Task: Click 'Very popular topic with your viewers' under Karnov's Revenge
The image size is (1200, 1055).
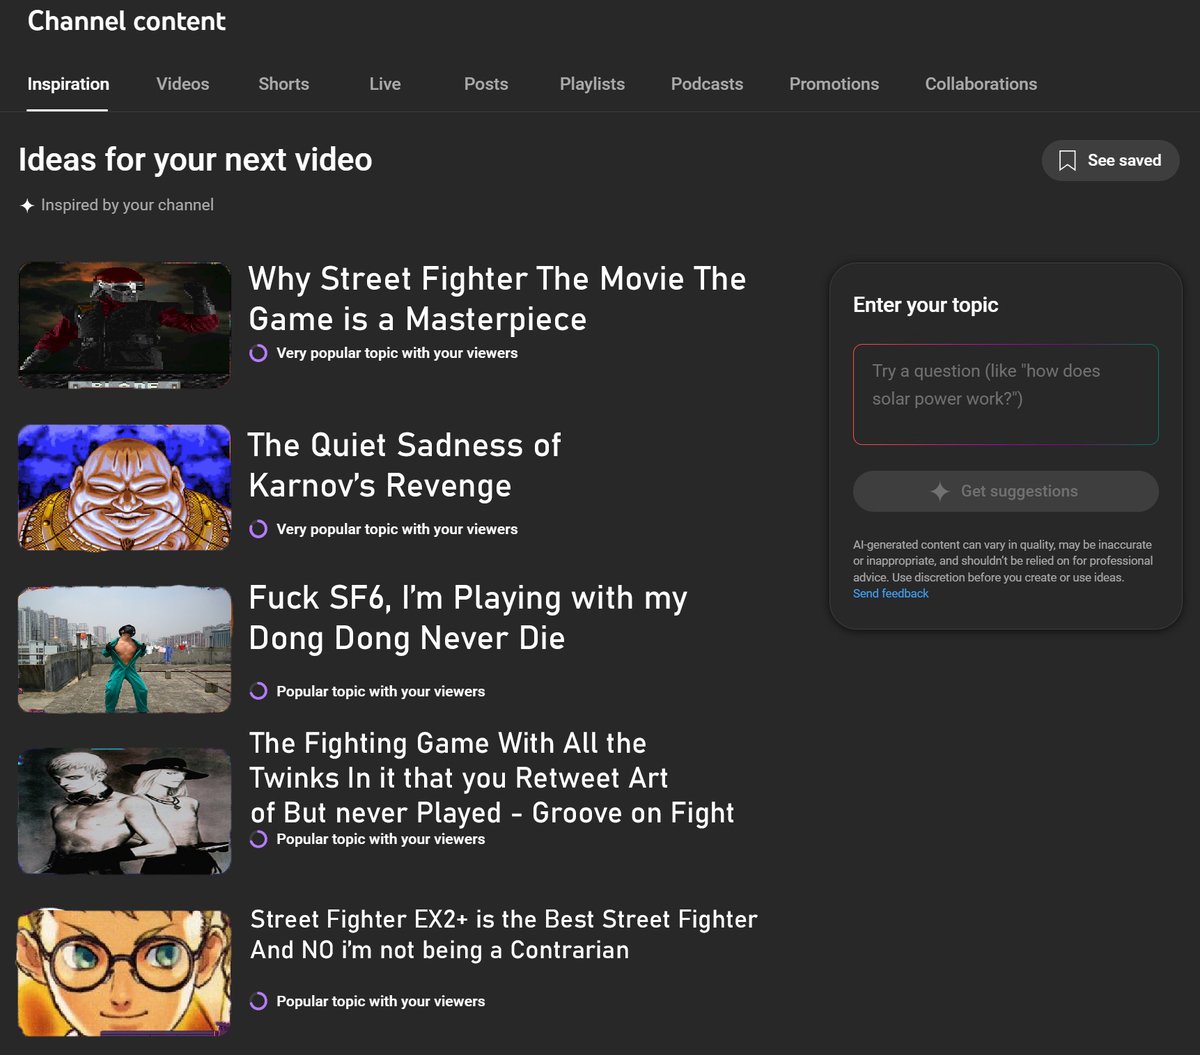Action: tap(397, 529)
